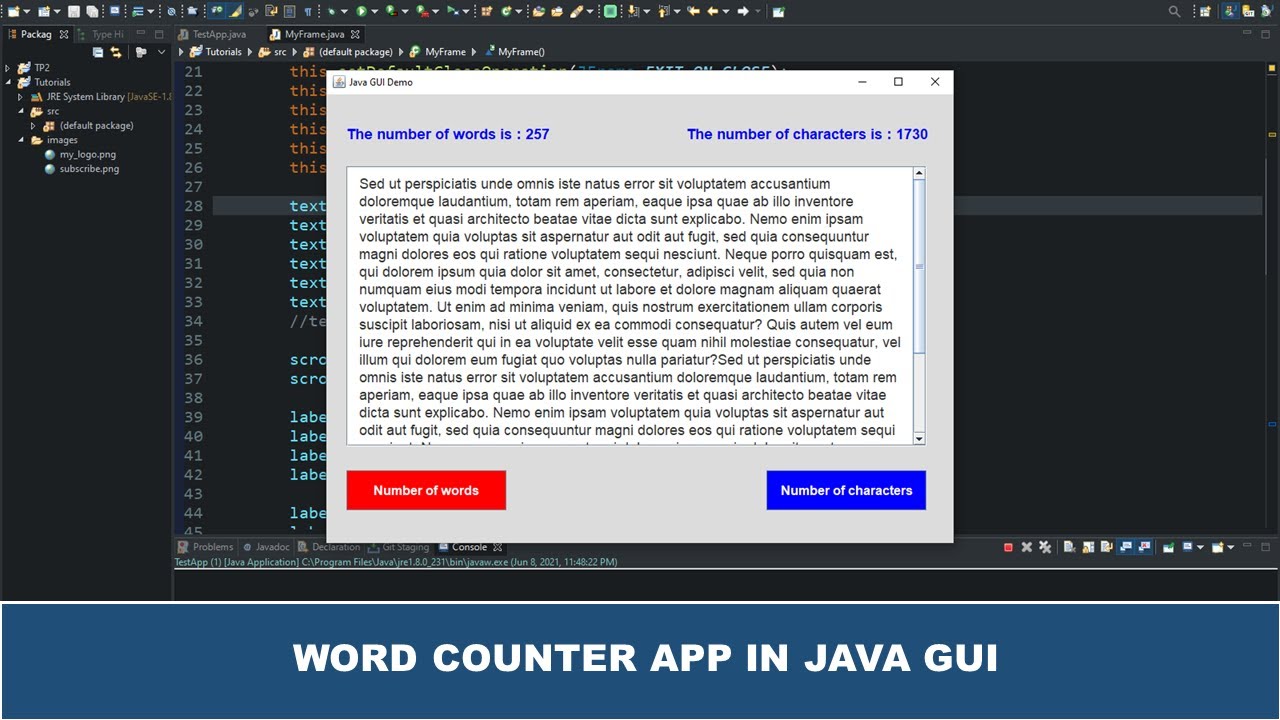Click the New file wizard icon
This screenshot has width=1280, height=720.
point(13,11)
